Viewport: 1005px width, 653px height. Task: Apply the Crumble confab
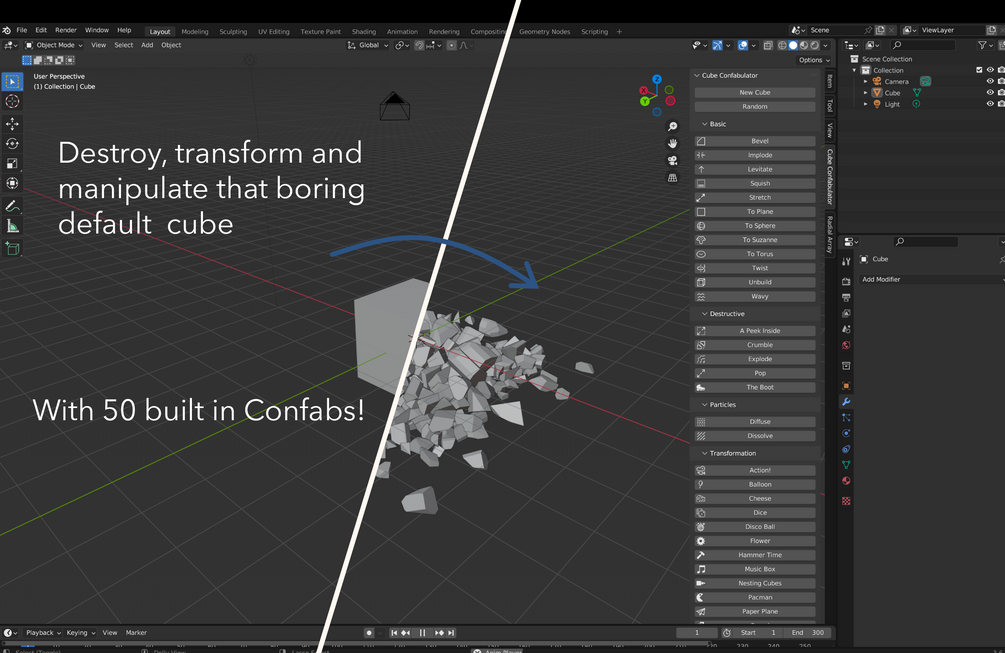pos(754,345)
